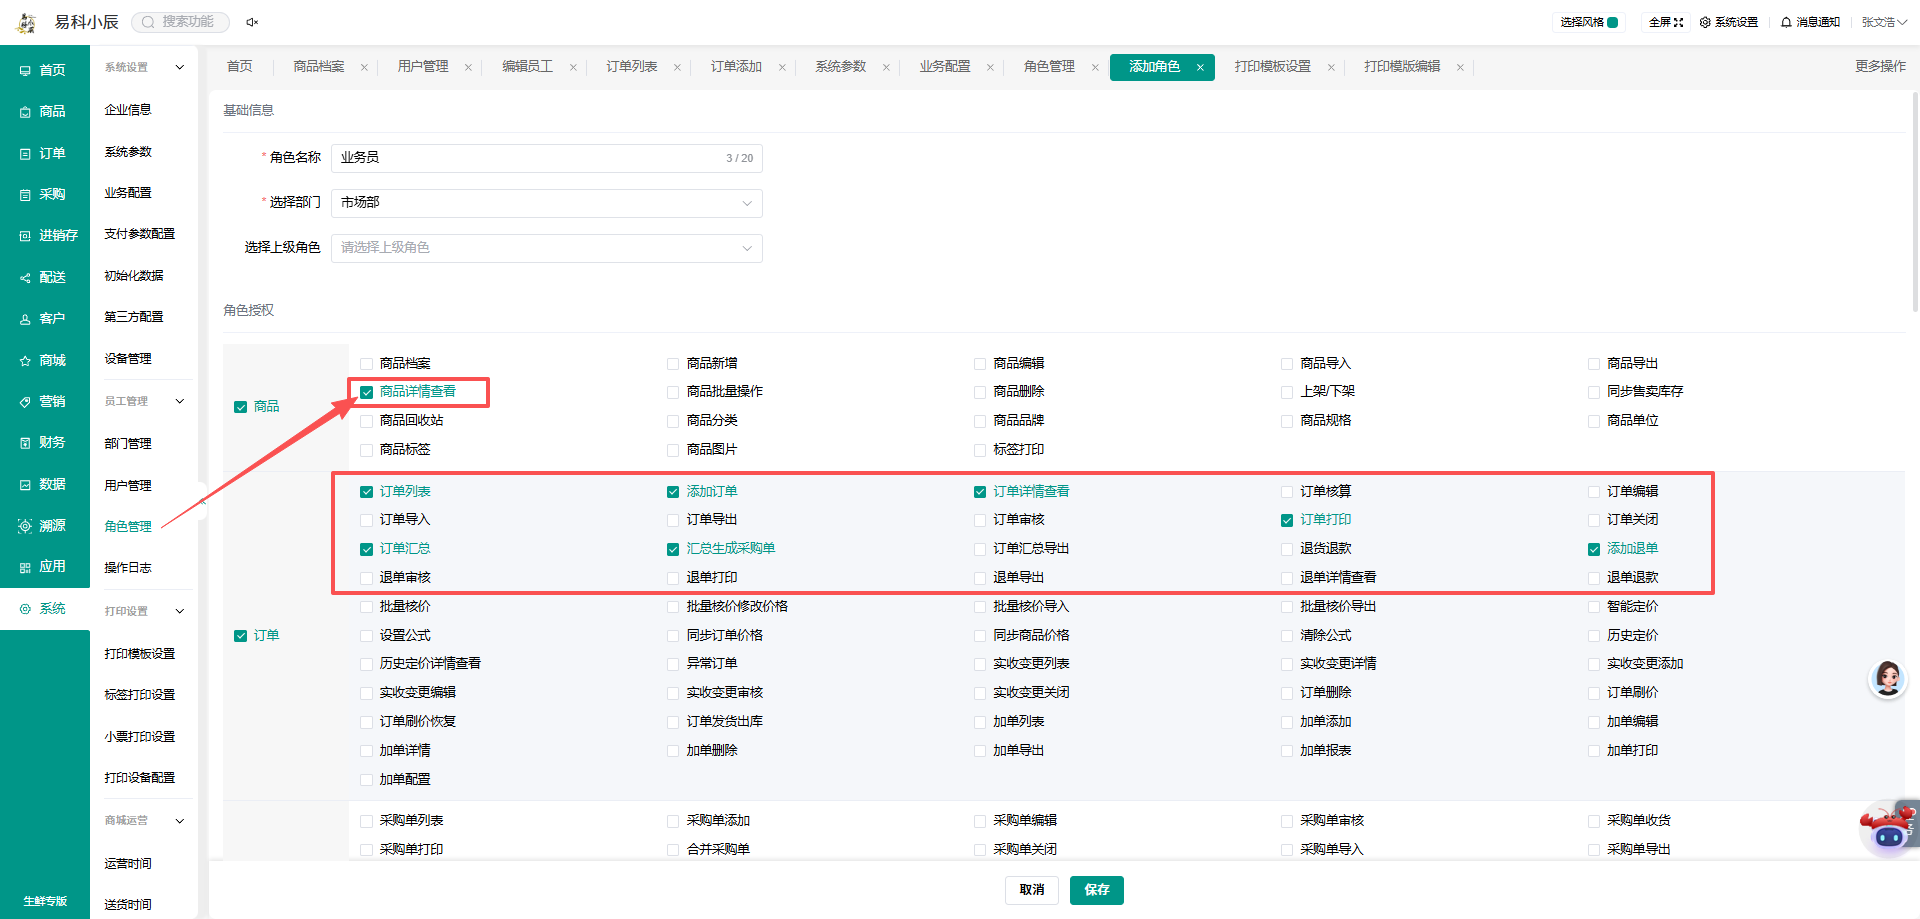Uncheck the 商品详情查看 checkbox

tap(367, 393)
